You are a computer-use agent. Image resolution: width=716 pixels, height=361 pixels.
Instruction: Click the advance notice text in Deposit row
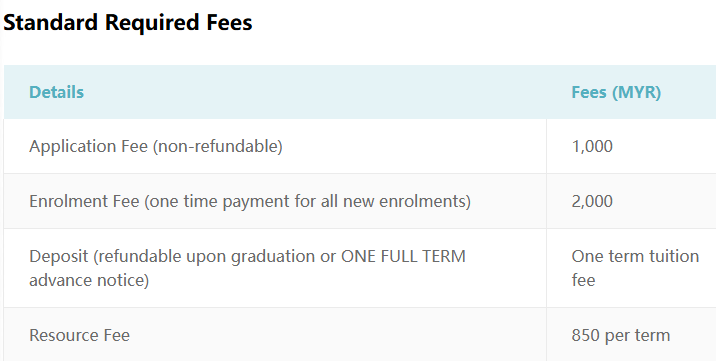click(89, 280)
